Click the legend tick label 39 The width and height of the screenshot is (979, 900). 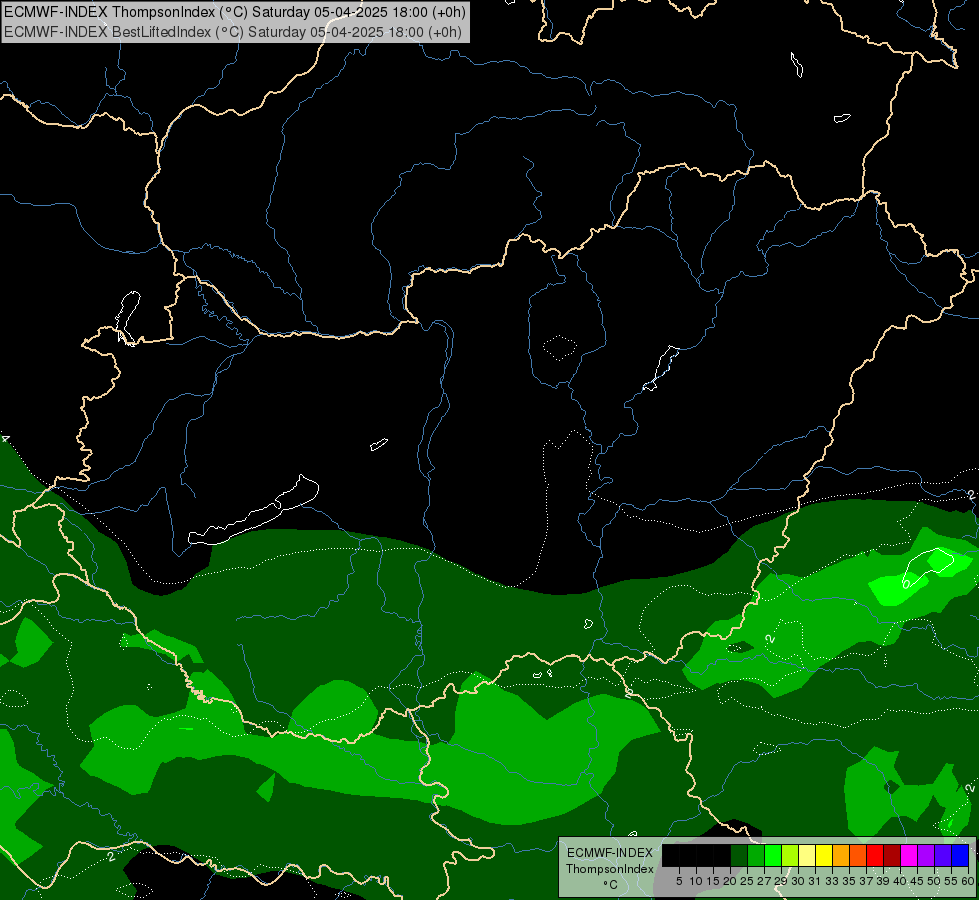pos(883,881)
